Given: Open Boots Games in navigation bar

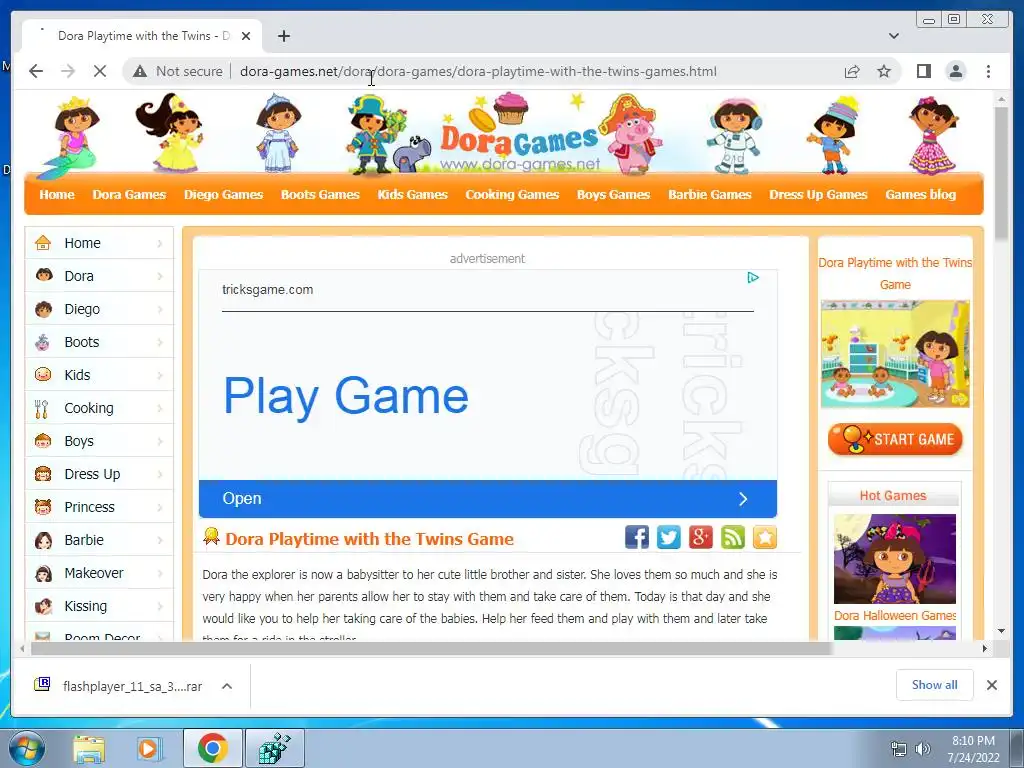Looking at the screenshot, I should tap(320, 195).
